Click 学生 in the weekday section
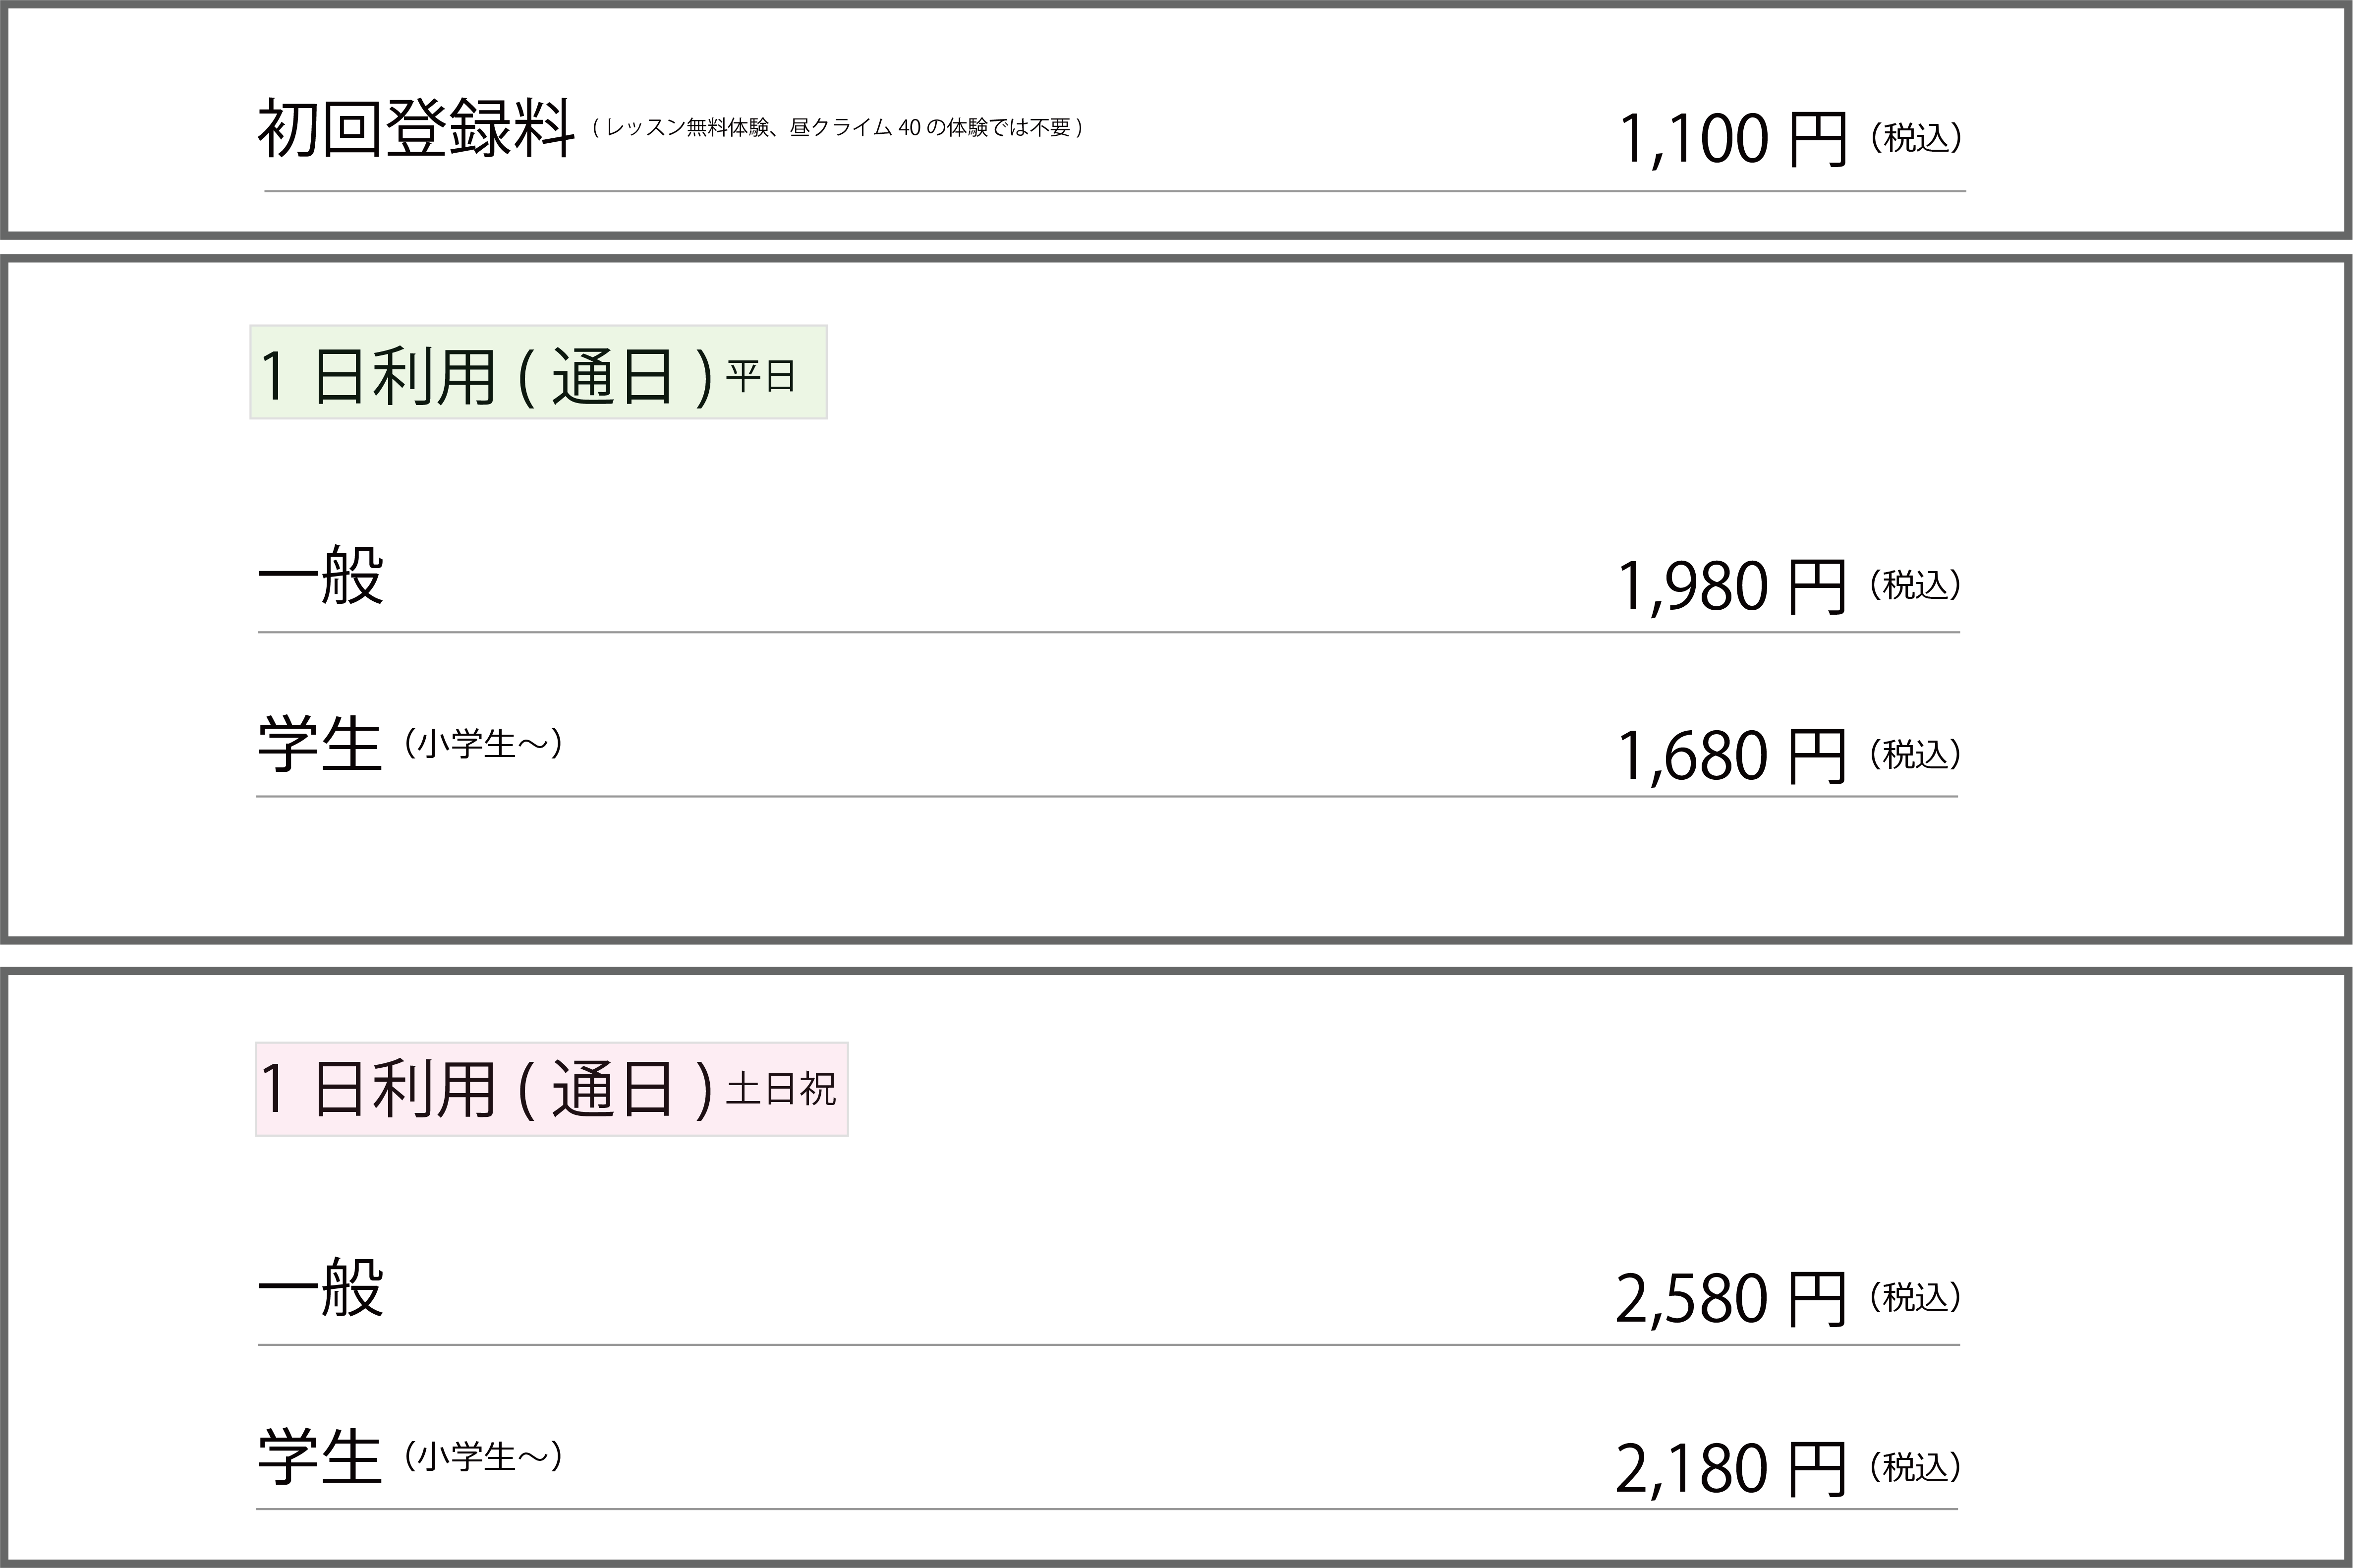The width and height of the screenshot is (2353, 1568). pyautogui.click(x=320, y=745)
